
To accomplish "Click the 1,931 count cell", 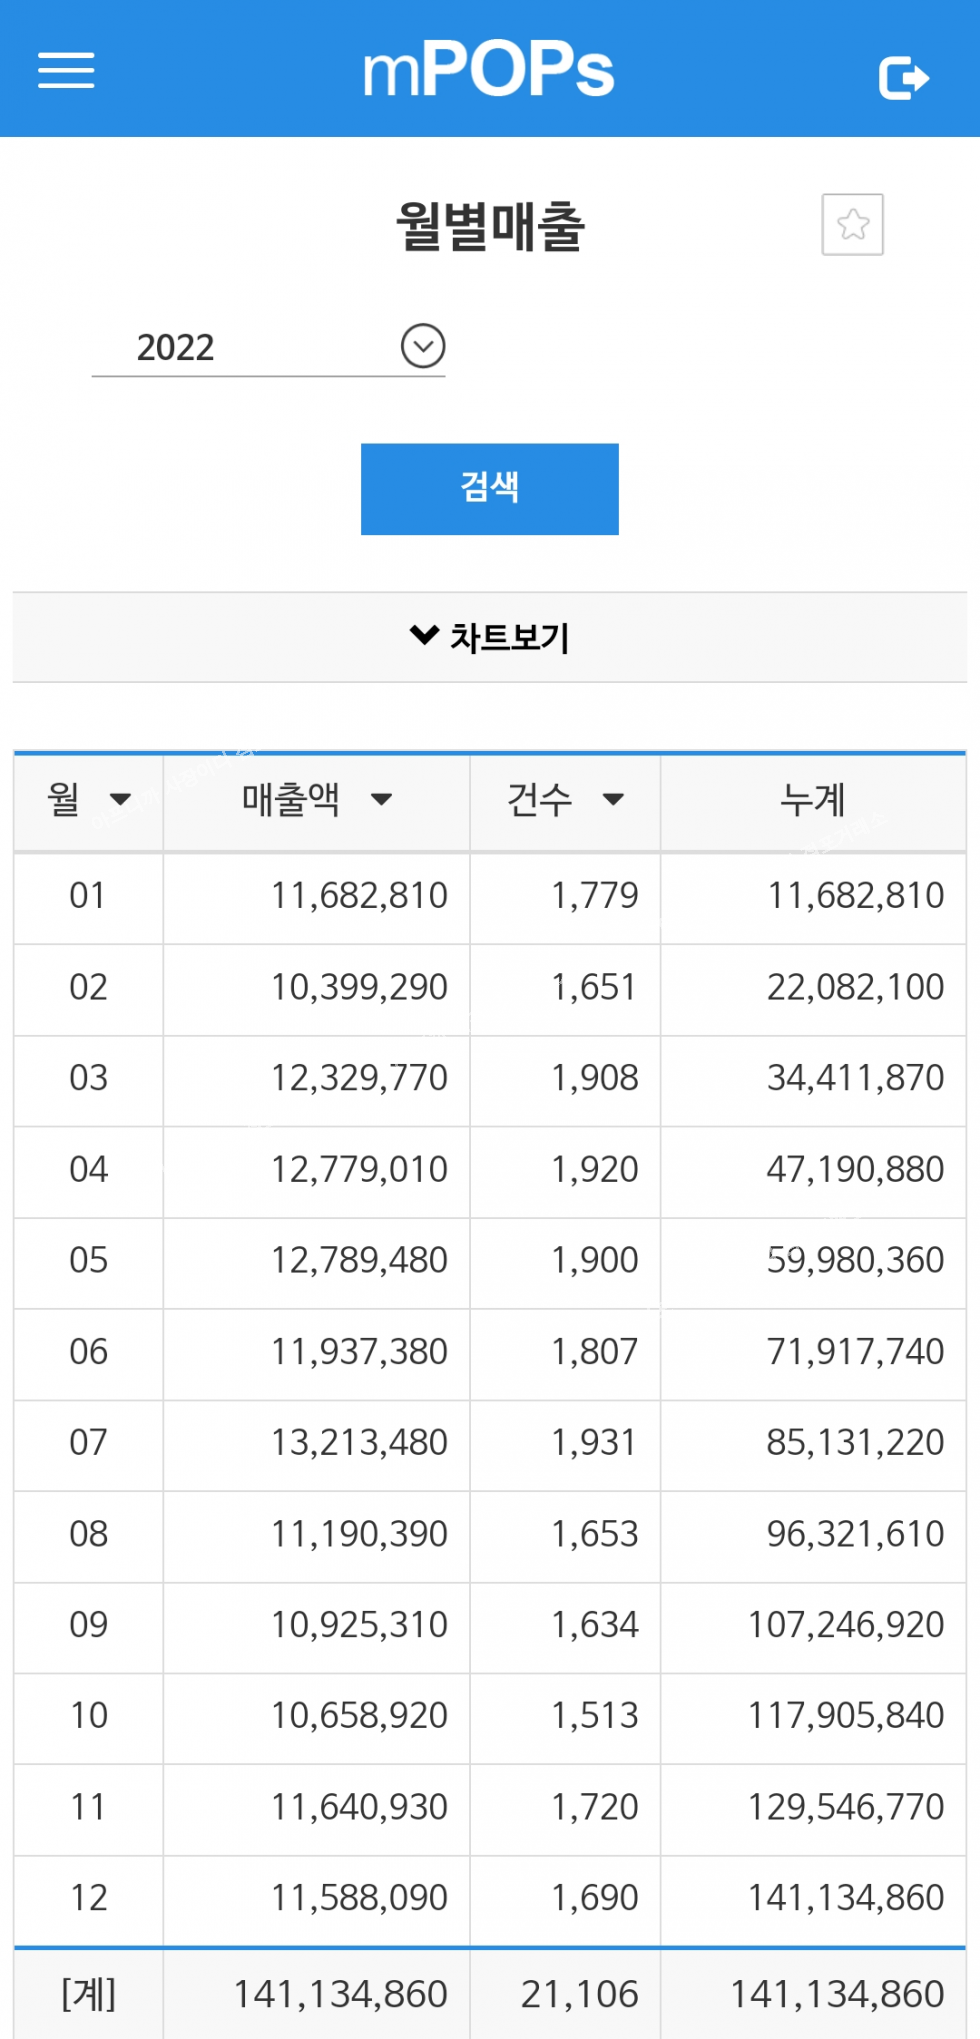I will point(594,1442).
